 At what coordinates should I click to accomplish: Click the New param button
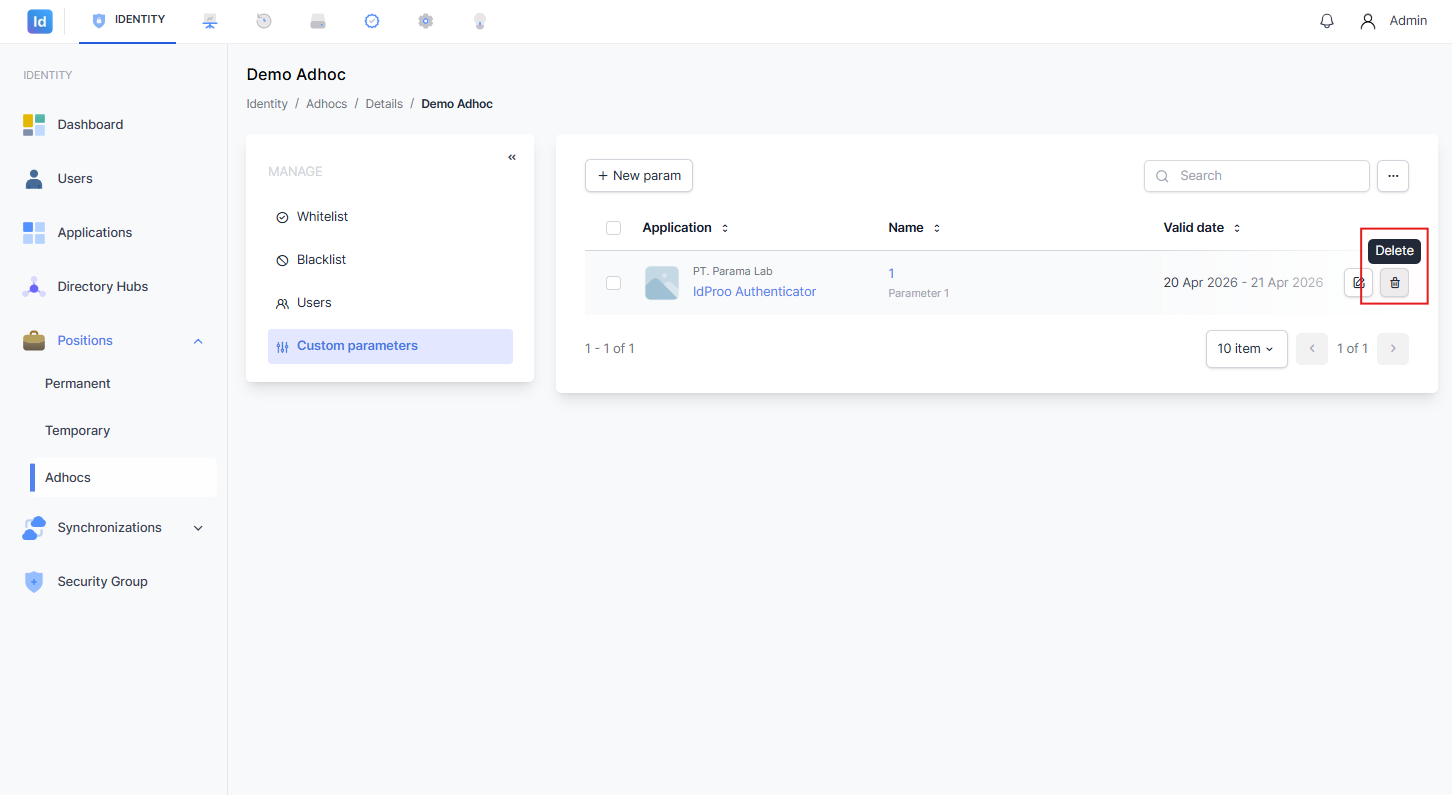pos(639,176)
